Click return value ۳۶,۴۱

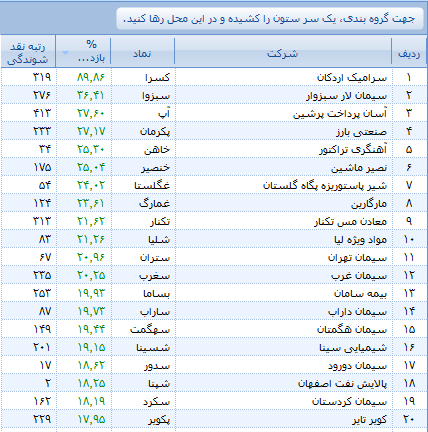point(91,96)
